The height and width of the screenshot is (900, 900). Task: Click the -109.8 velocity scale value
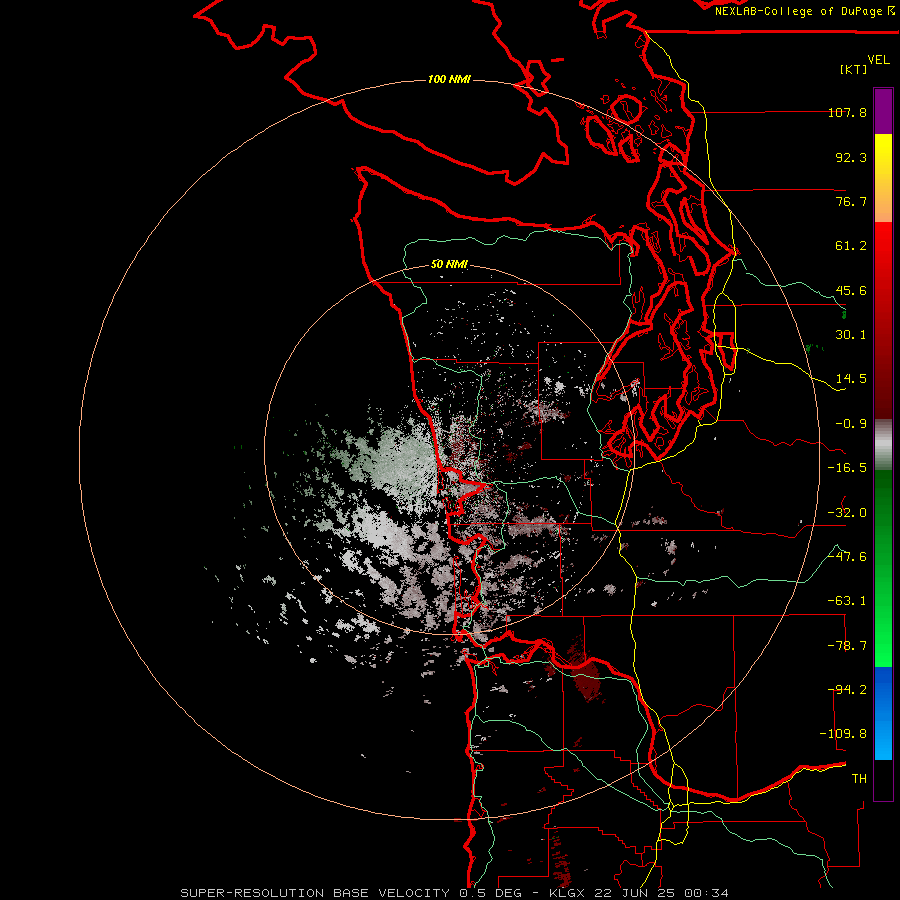[843, 734]
